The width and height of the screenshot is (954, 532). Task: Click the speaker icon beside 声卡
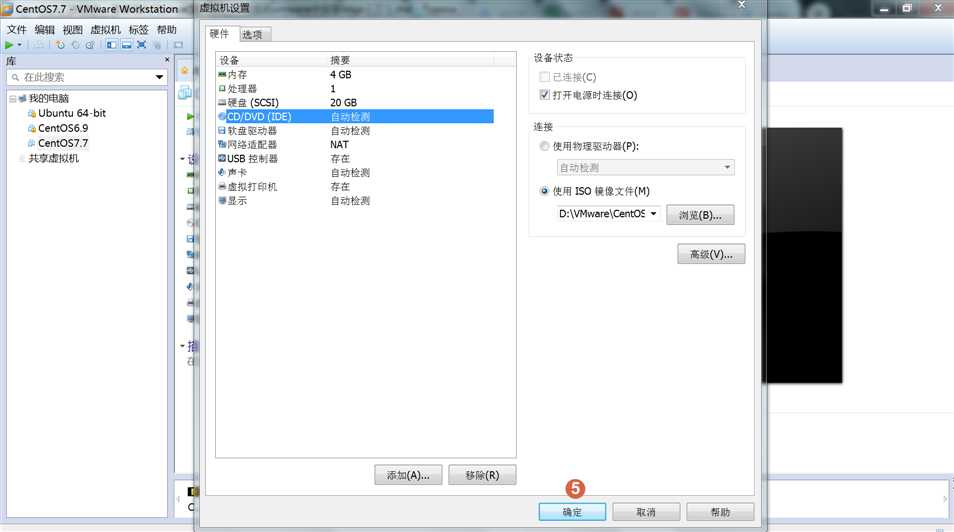click(222, 172)
